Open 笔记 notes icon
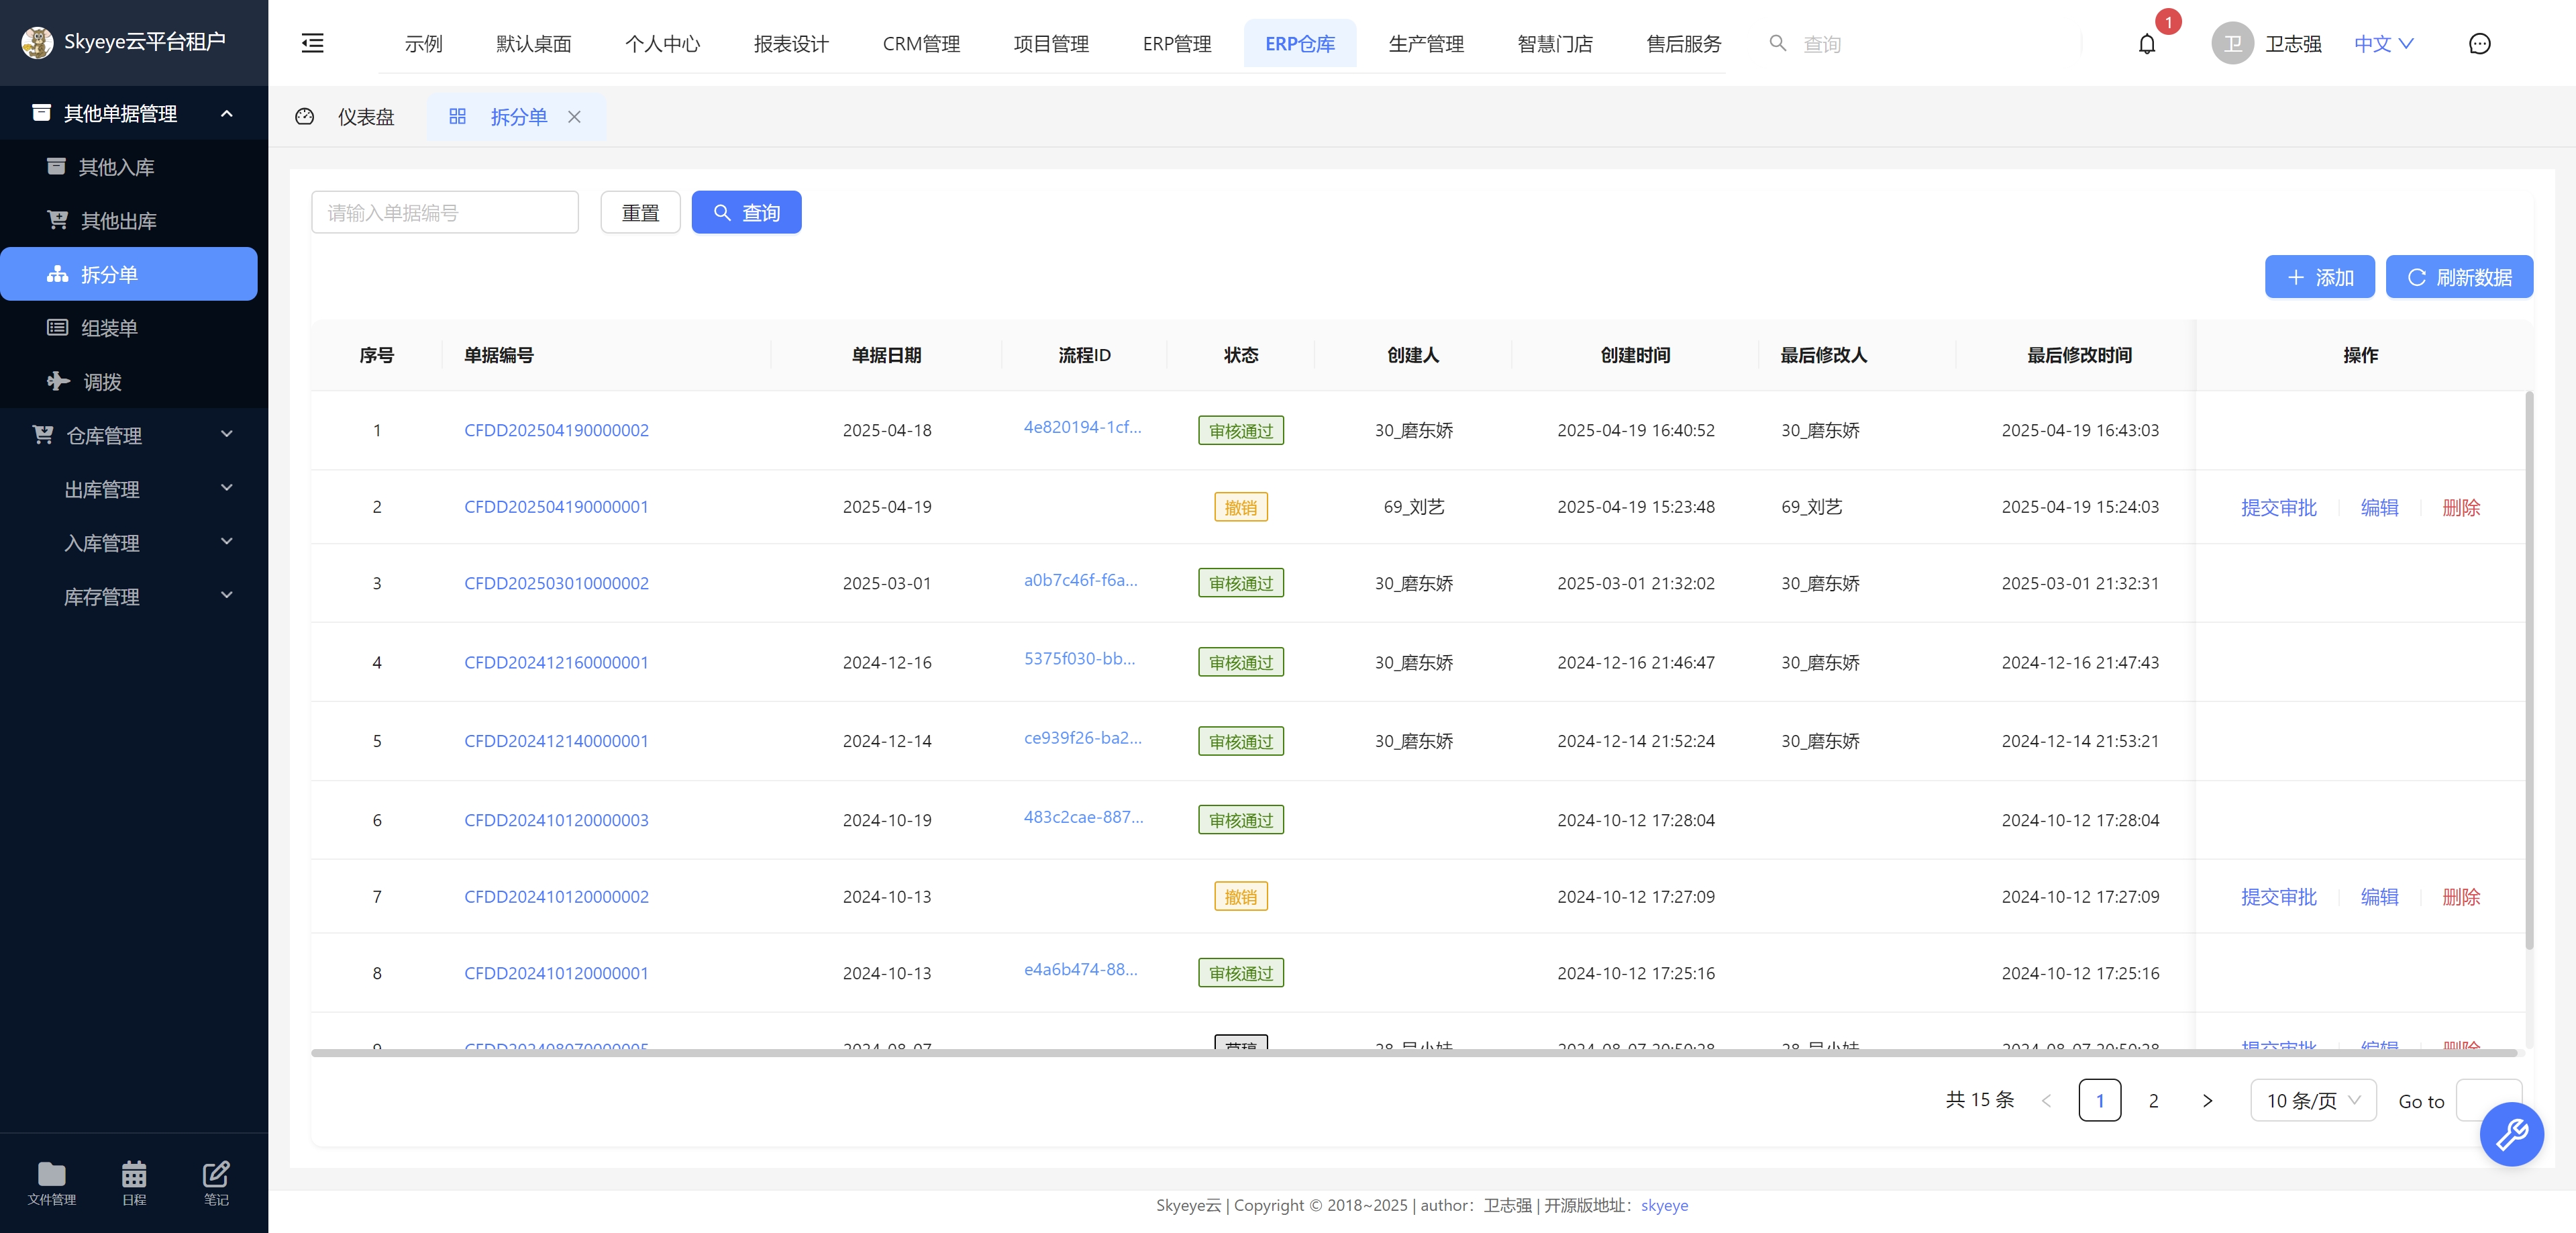Viewport: 2576px width, 1233px height. tap(216, 1174)
